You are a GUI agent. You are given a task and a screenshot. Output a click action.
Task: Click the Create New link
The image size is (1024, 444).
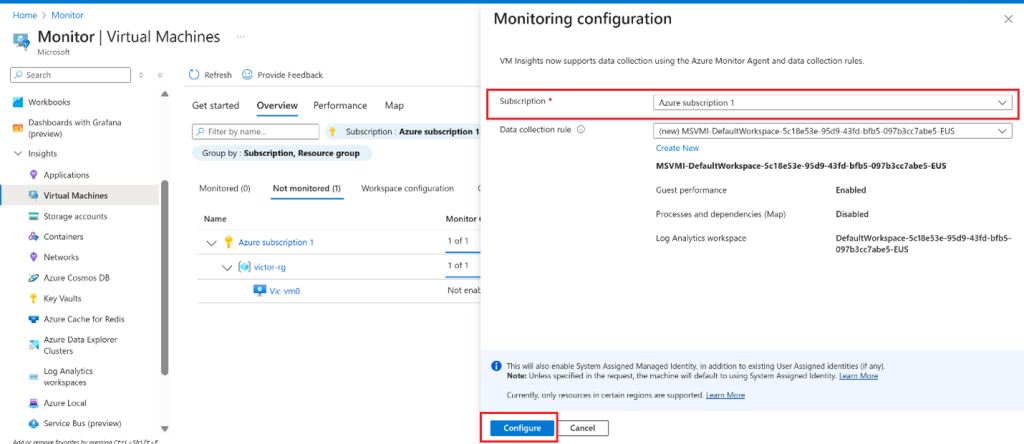click(677, 148)
